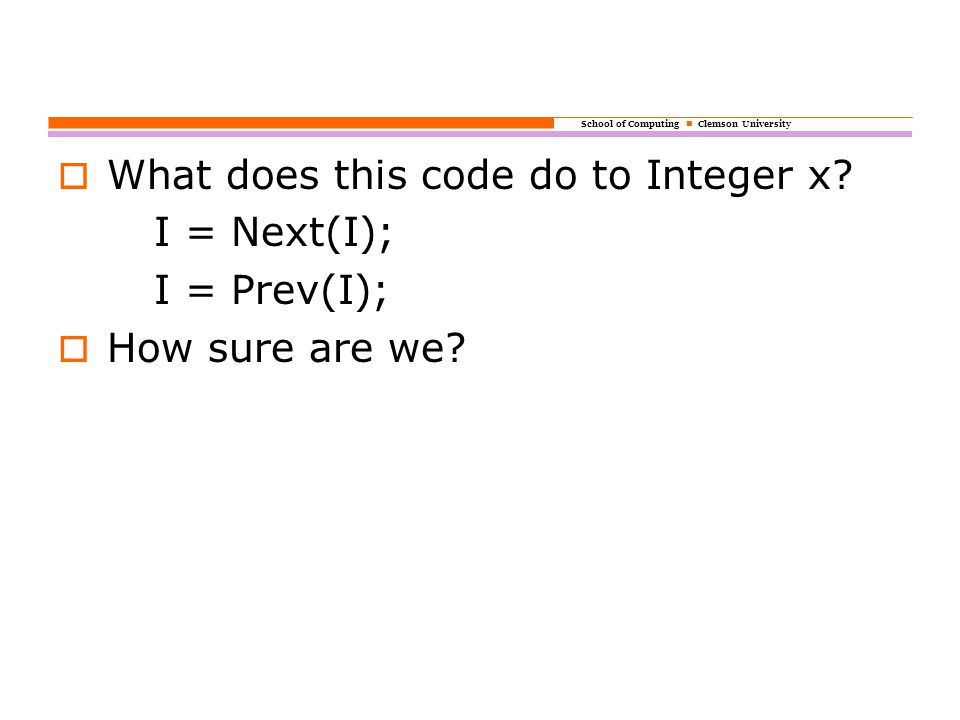Click the text 'How sure are we?'
Viewport: 960px width, 720px height.
coord(287,348)
